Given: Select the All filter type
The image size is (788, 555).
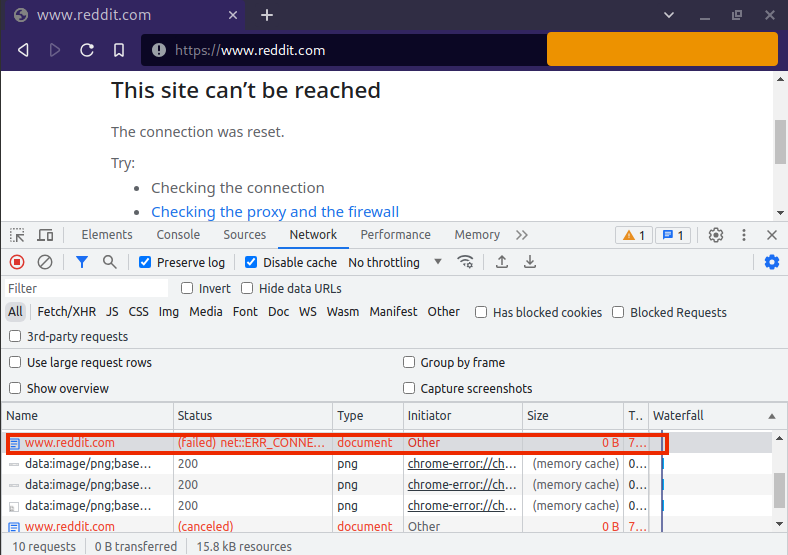Looking at the screenshot, I should pyautogui.click(x=15, y=312).
